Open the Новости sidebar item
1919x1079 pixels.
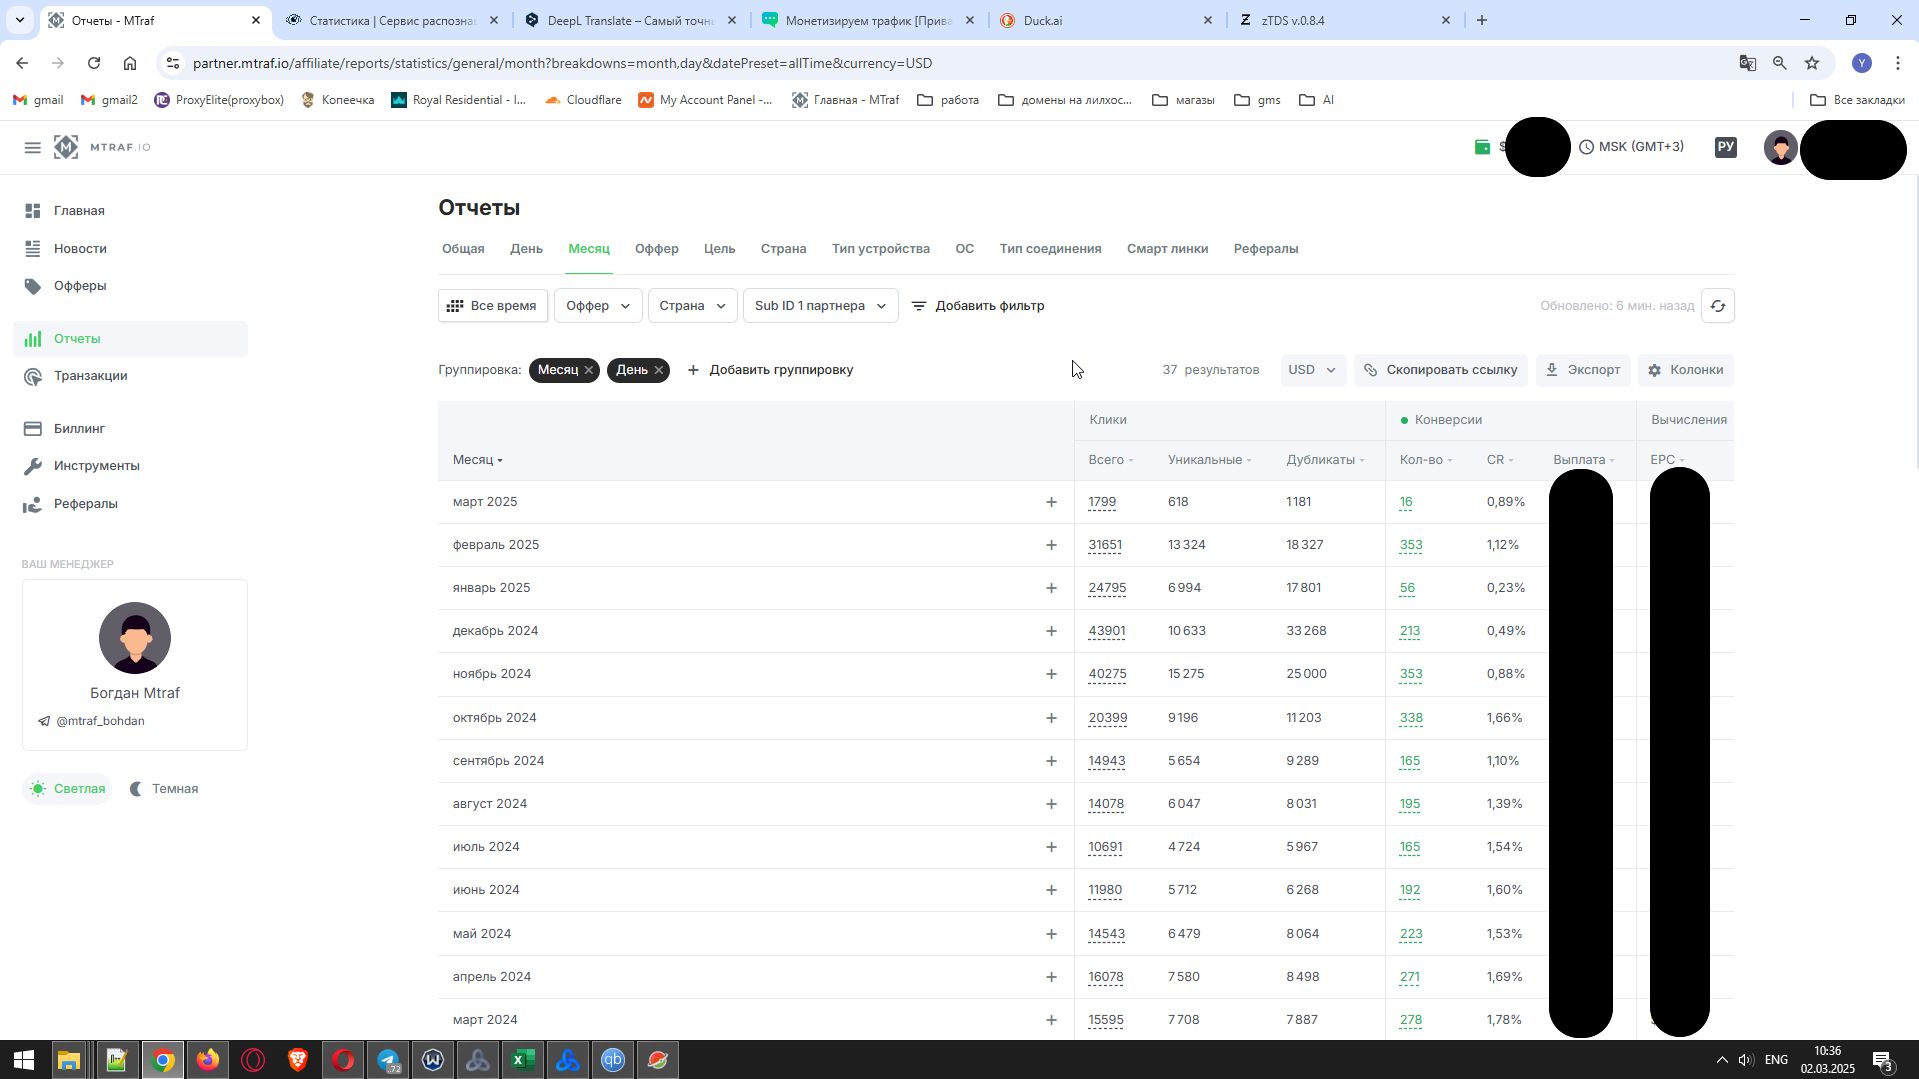(80, 249)
